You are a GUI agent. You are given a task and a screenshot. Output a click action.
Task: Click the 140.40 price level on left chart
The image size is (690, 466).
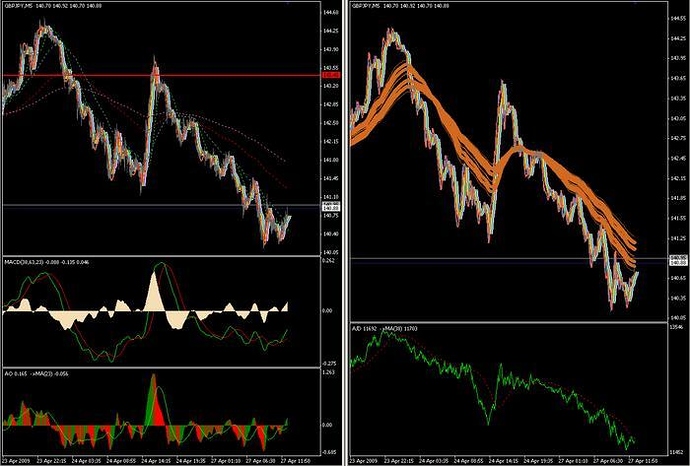331,234
